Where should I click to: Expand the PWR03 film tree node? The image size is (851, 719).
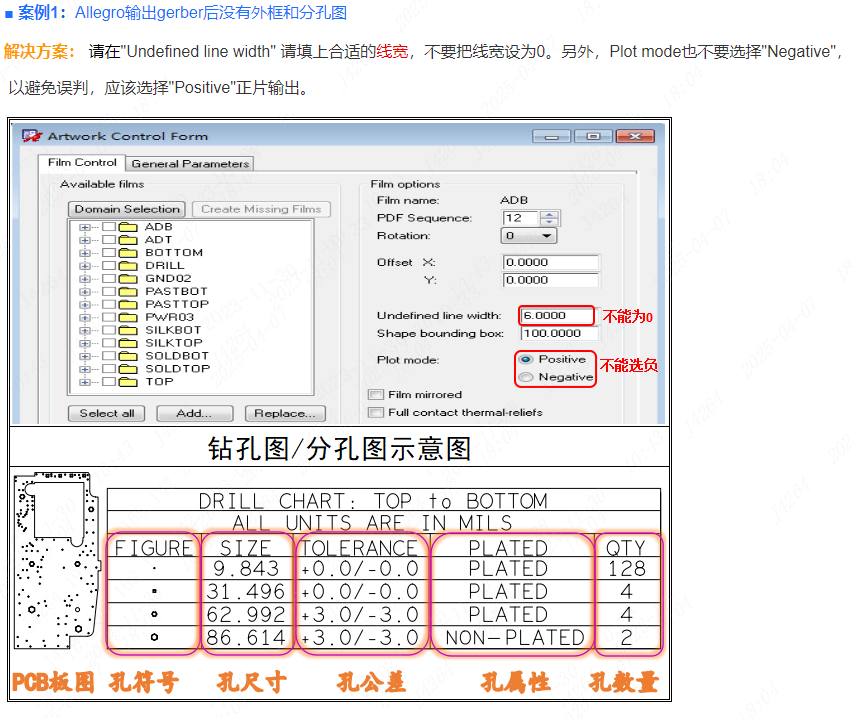85,318
